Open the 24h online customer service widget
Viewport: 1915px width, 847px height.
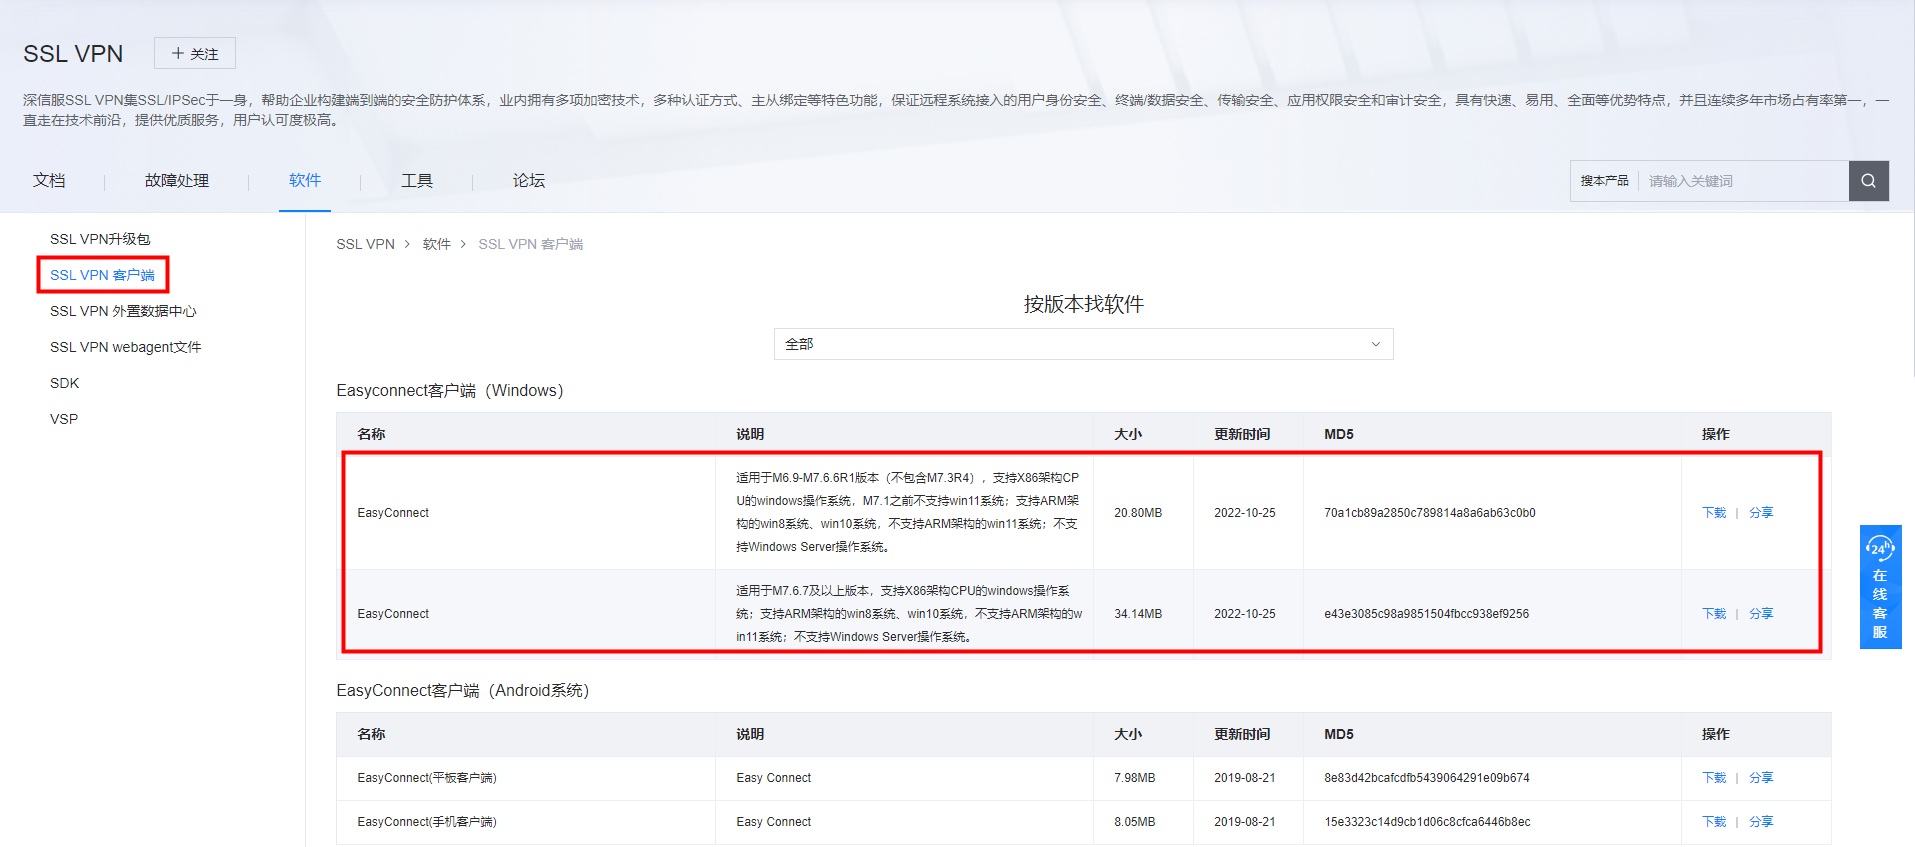(x=1880, y=587)
